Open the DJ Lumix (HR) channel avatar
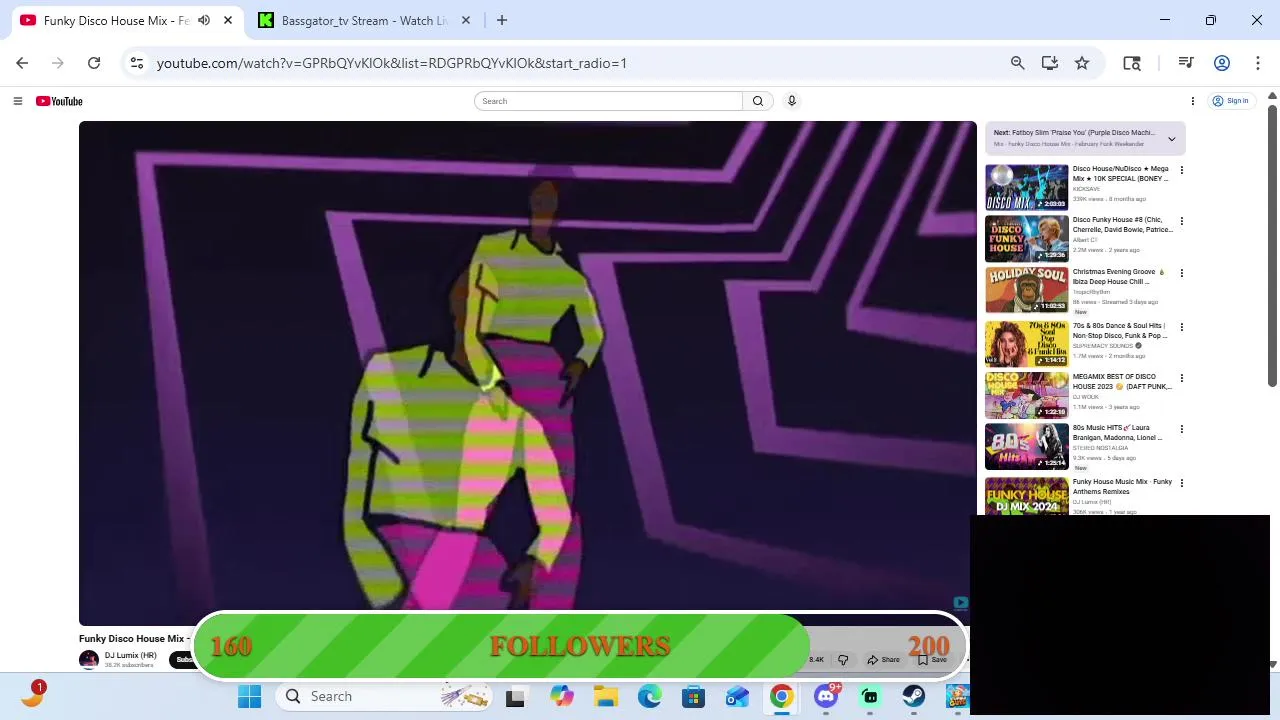The width and height of the screenshot is (1280, 720). [89, 659]
